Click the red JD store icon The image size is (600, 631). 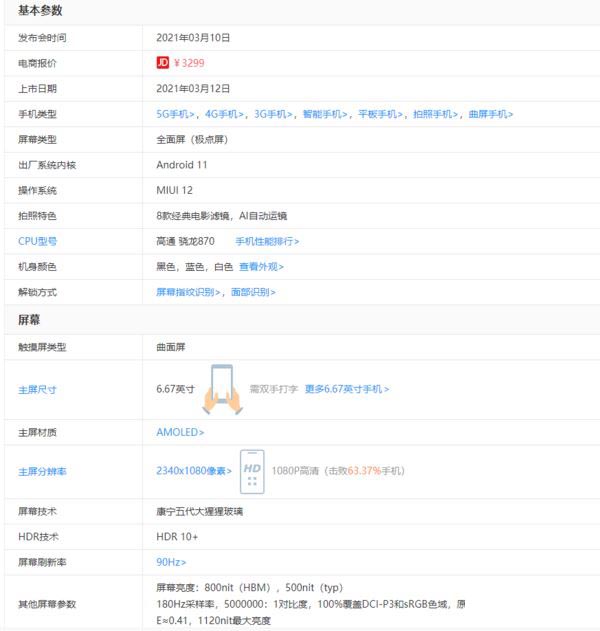point(163,63)
